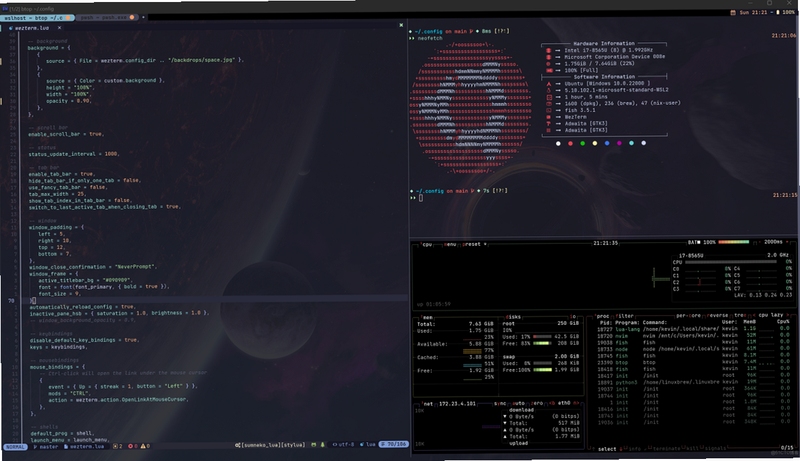This screenshot has width=800, height=461.
Task: Open the btop preset selector
Action: point(472,244)
